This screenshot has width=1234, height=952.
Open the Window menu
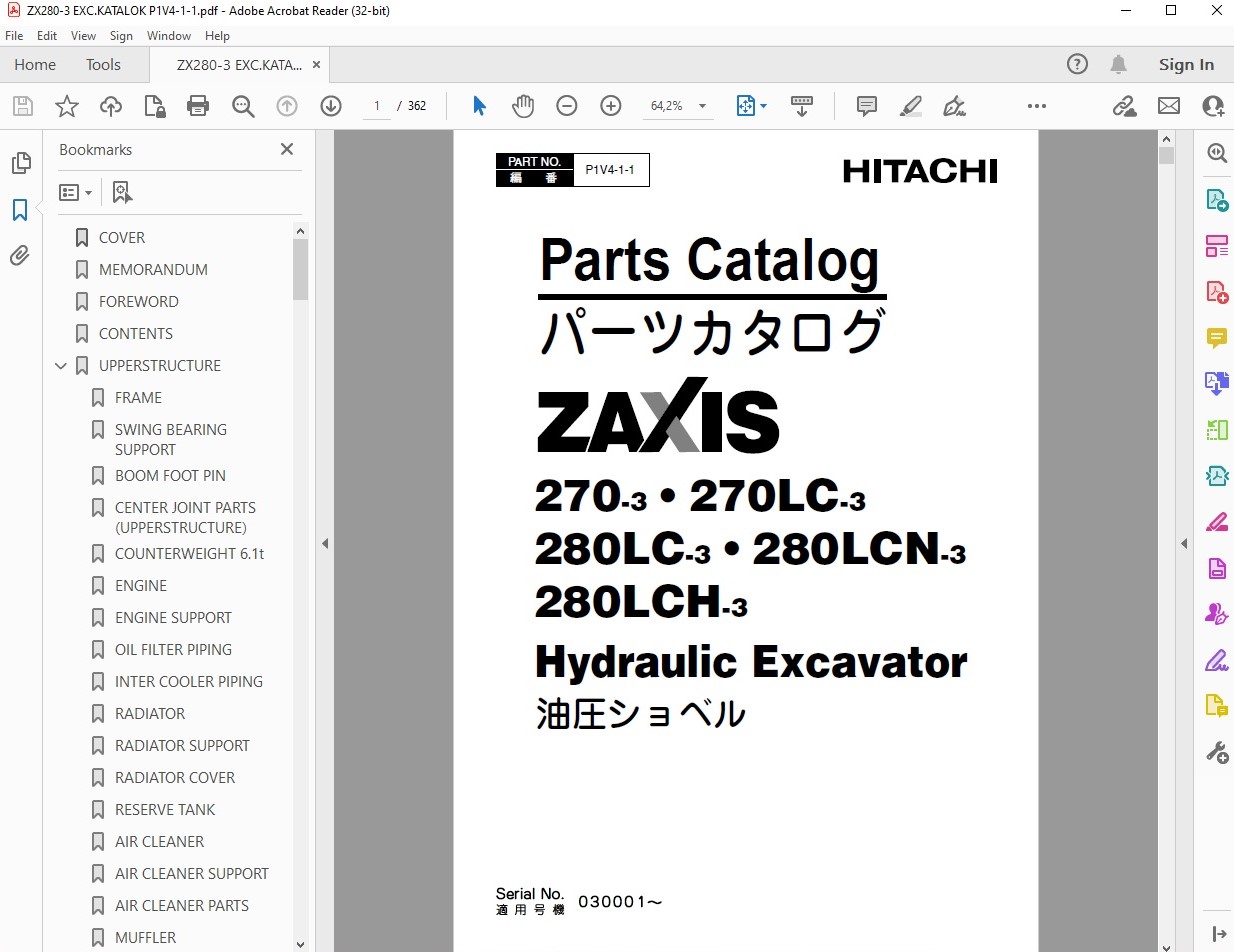click(x=169, y=36)
